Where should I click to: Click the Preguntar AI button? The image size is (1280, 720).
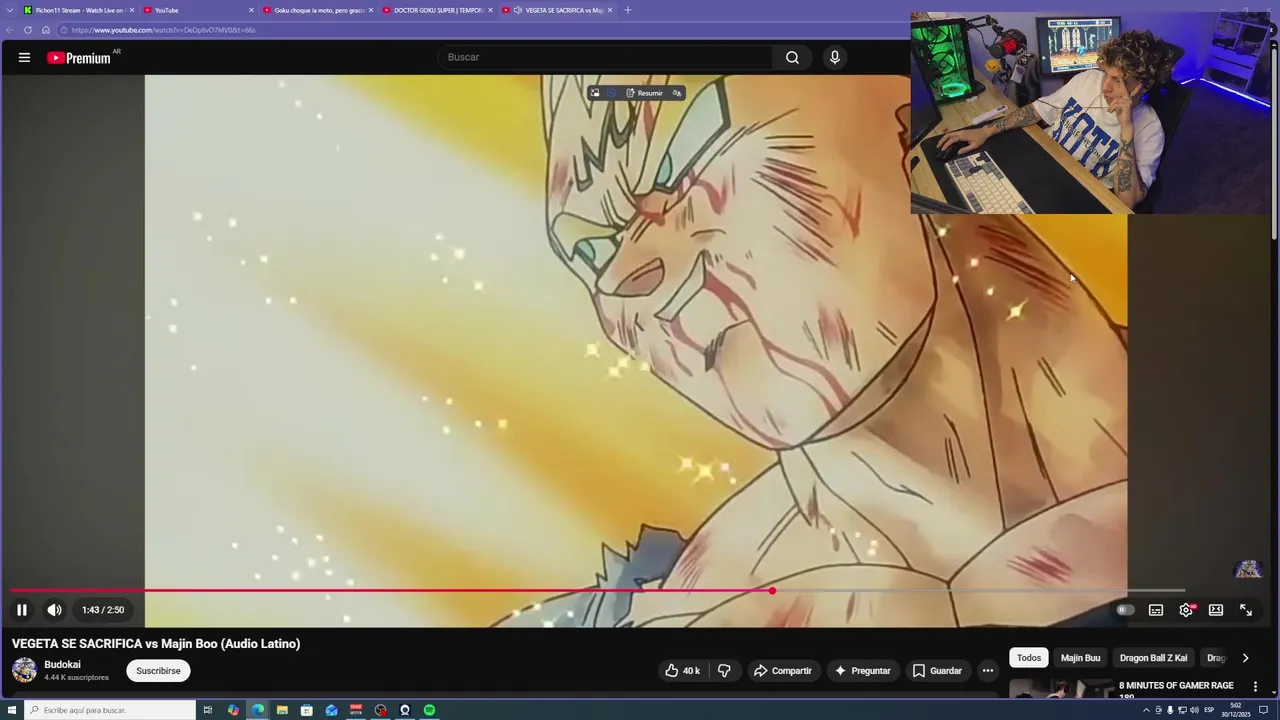click(862, 671)
